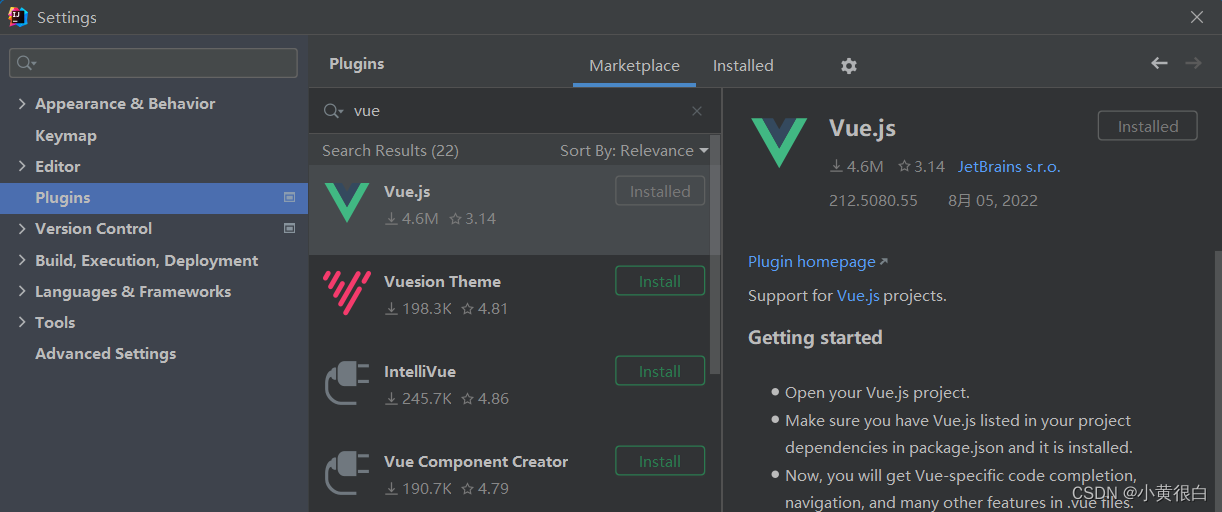Expand the Appearance & Behavior node
1222x512 pixels.
(22, 104)
